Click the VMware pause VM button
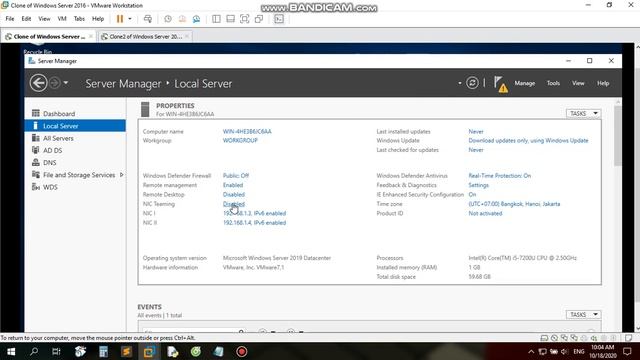The image size is (640, 360). [120, 19]
